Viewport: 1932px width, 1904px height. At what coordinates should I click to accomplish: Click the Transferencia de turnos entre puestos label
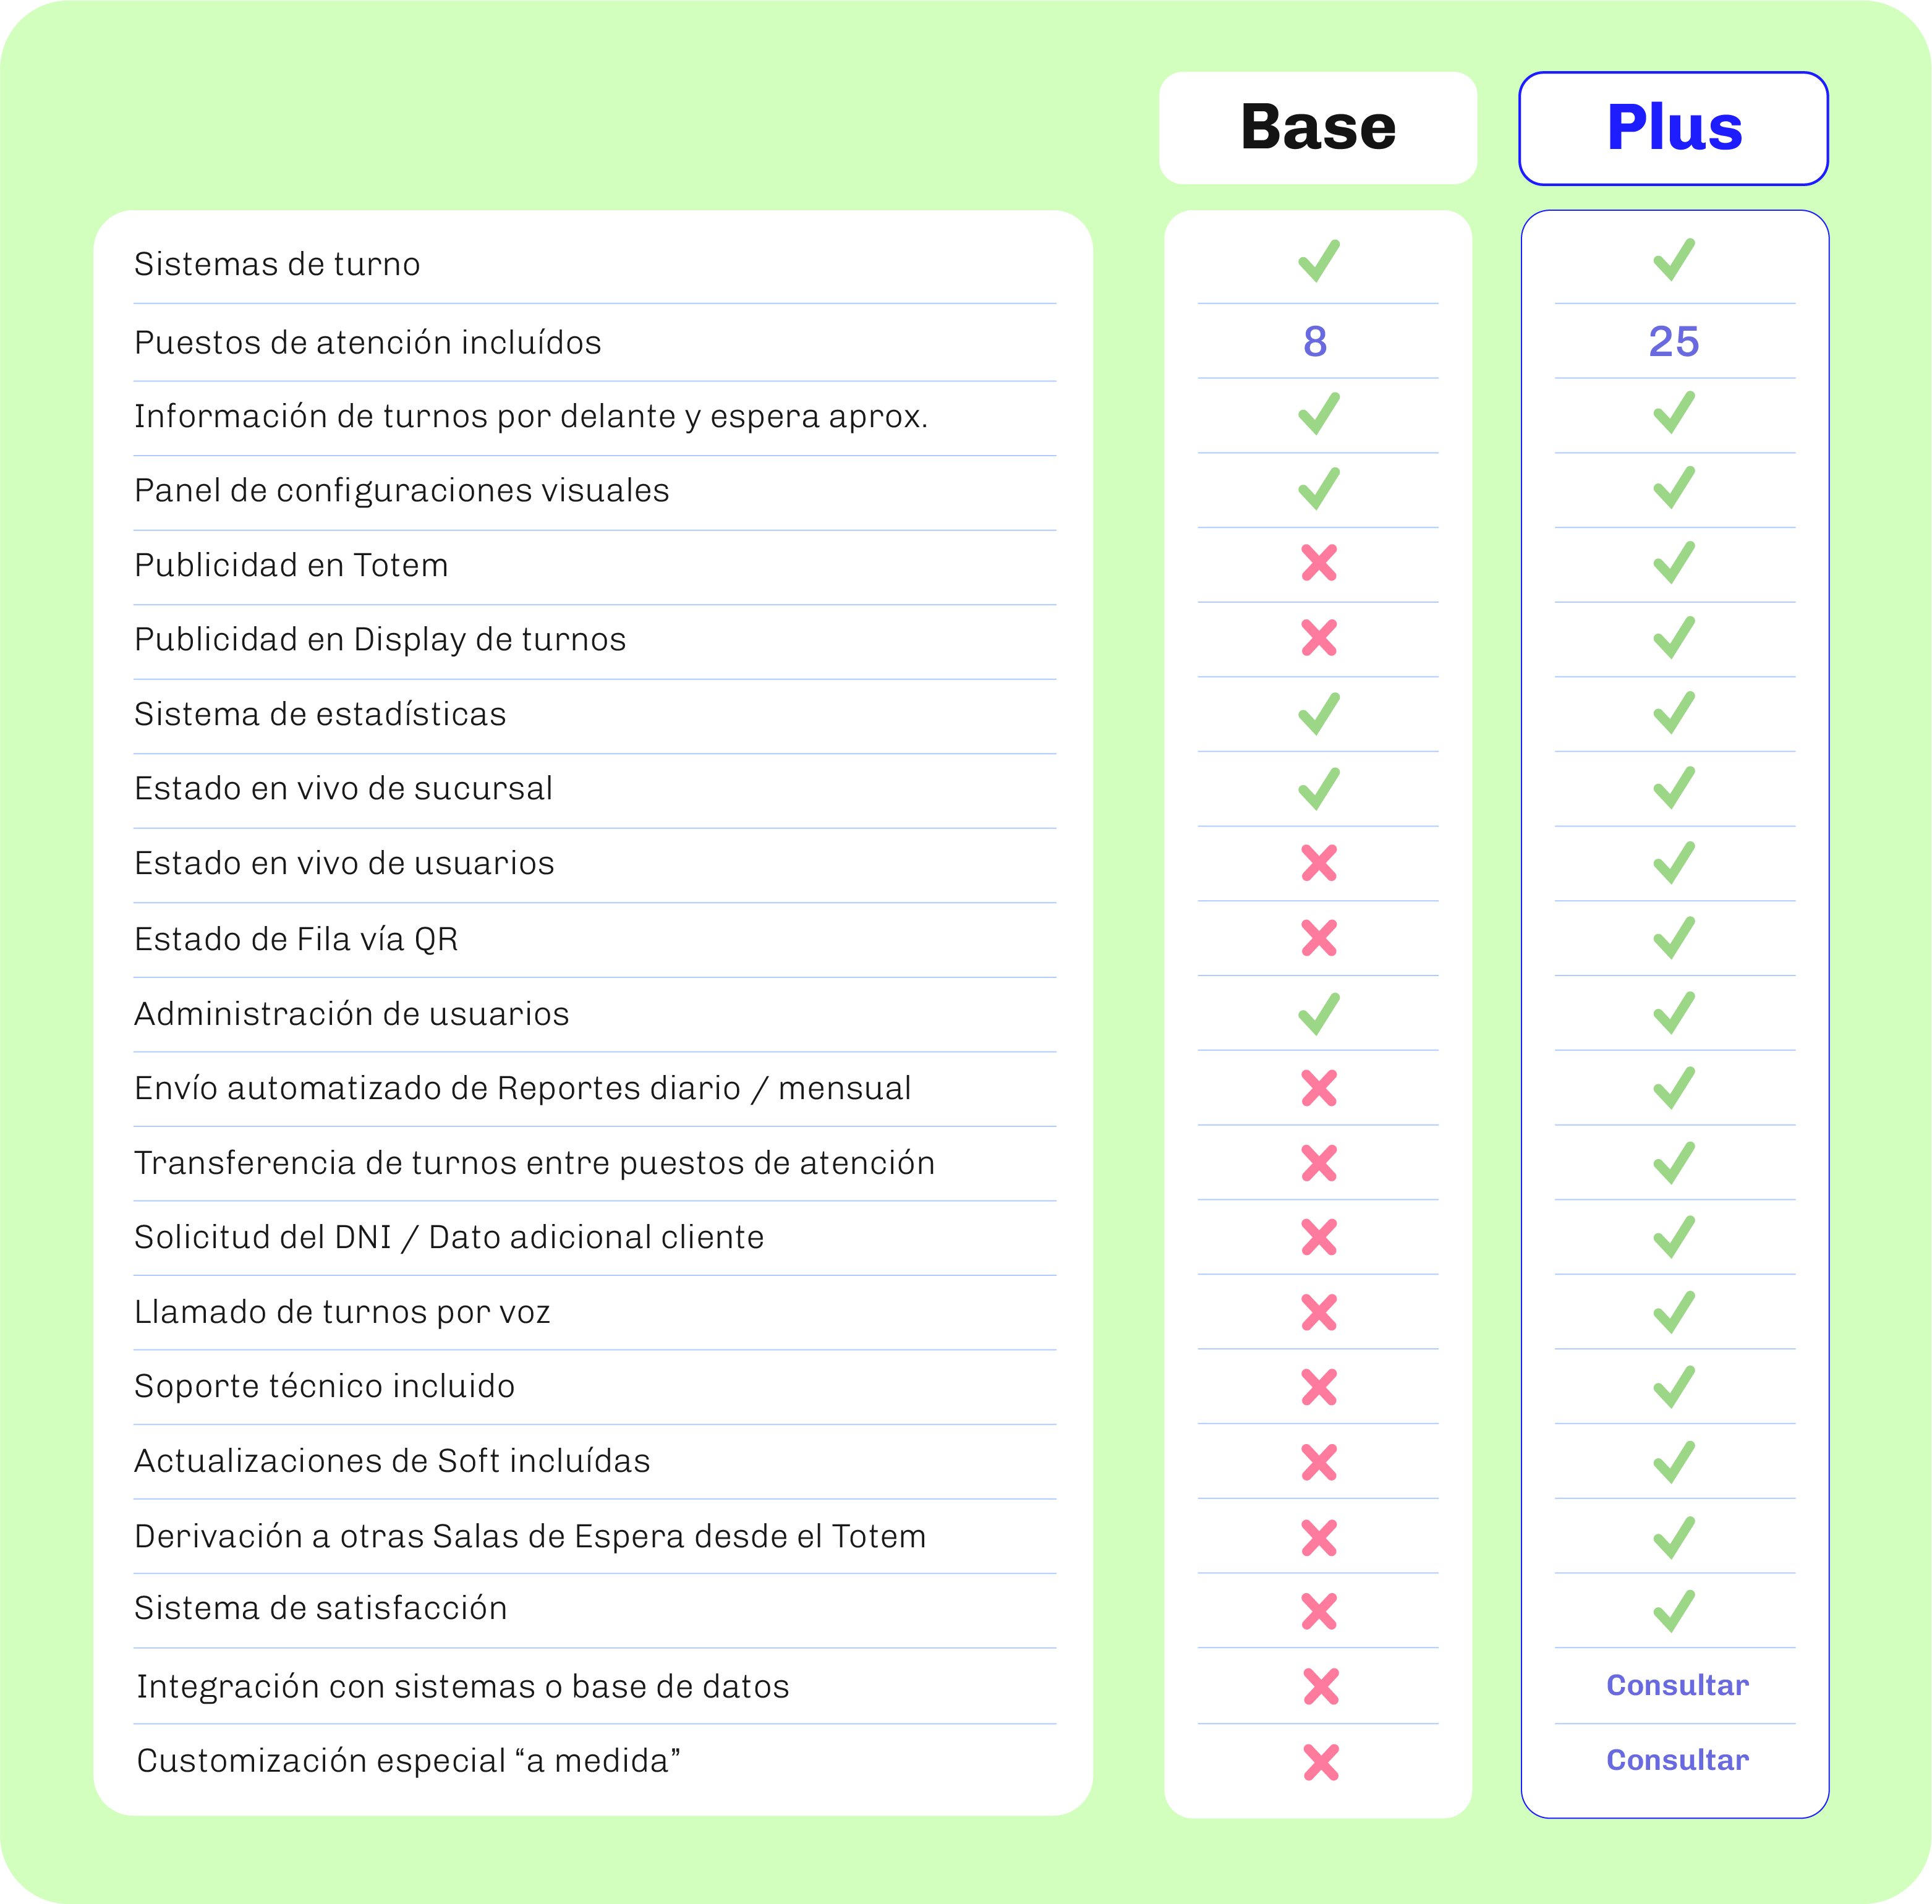[x=534, y=1163]
